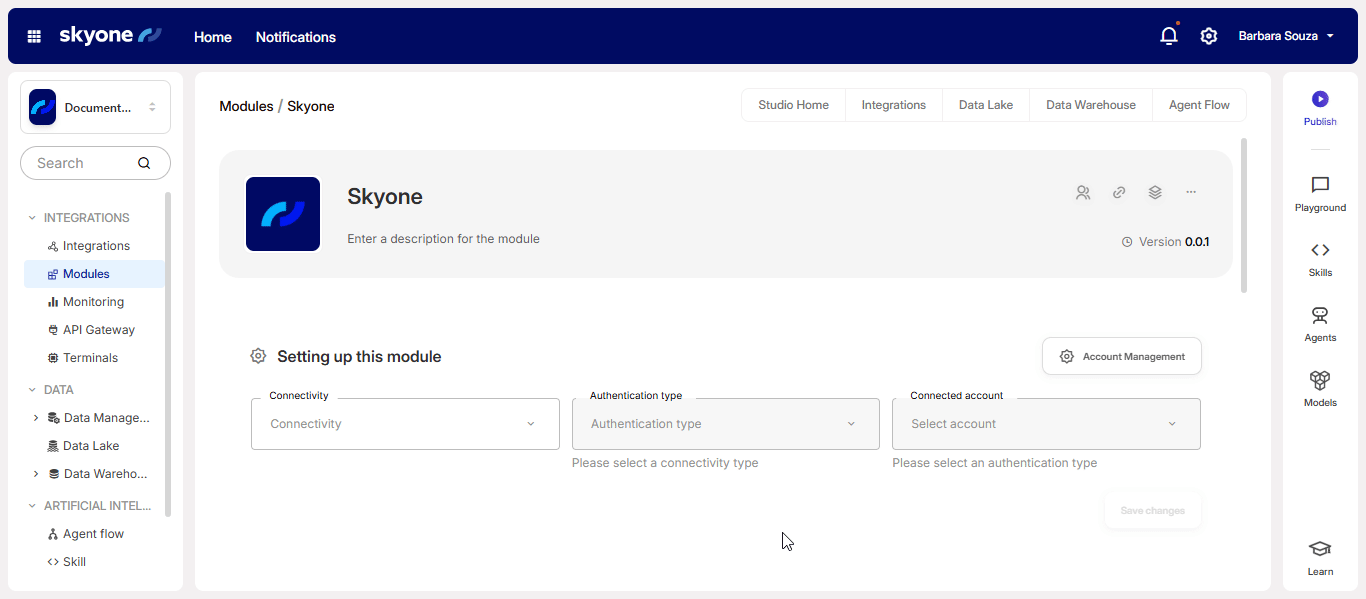Open the module more options ellipsis
This screenshot has height=599, width=1366.
(x=1191, y=192)
